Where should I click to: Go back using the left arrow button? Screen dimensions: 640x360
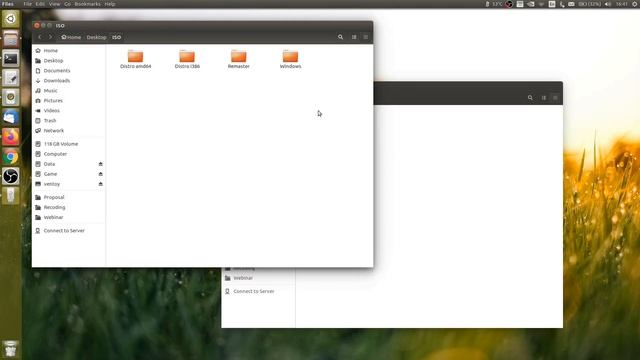[40, 37]
